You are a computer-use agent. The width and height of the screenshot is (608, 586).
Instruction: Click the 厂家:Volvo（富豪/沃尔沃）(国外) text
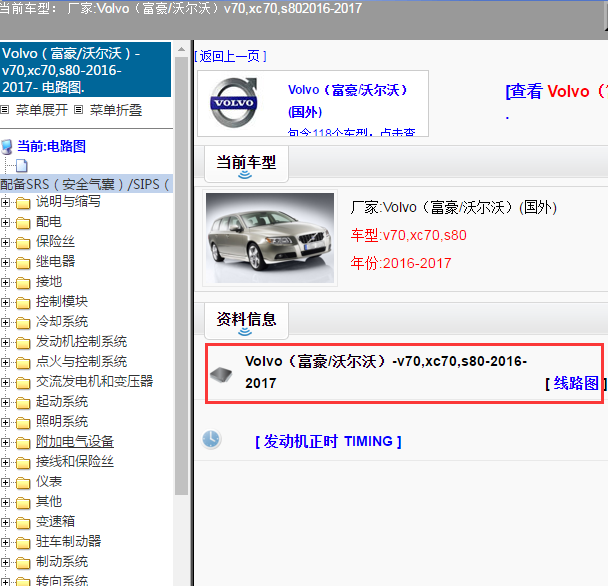tap(454, 207)
